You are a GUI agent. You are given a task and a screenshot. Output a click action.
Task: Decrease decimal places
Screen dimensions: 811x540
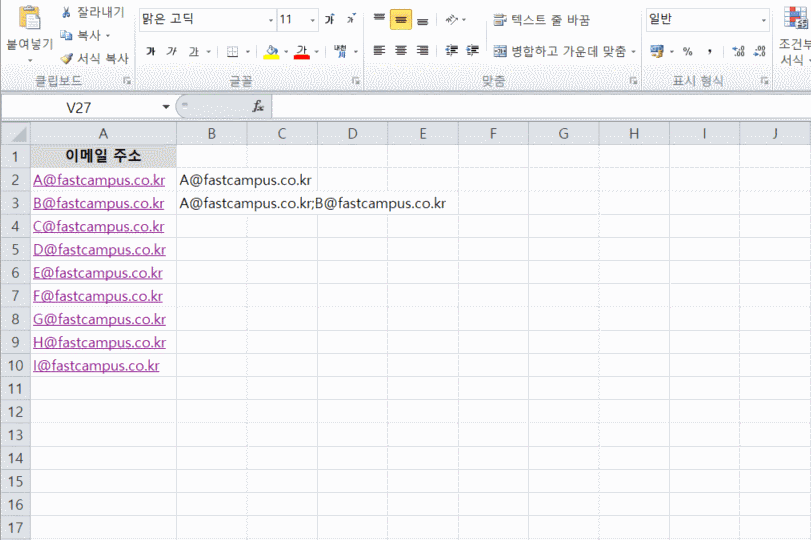point(759,51)
